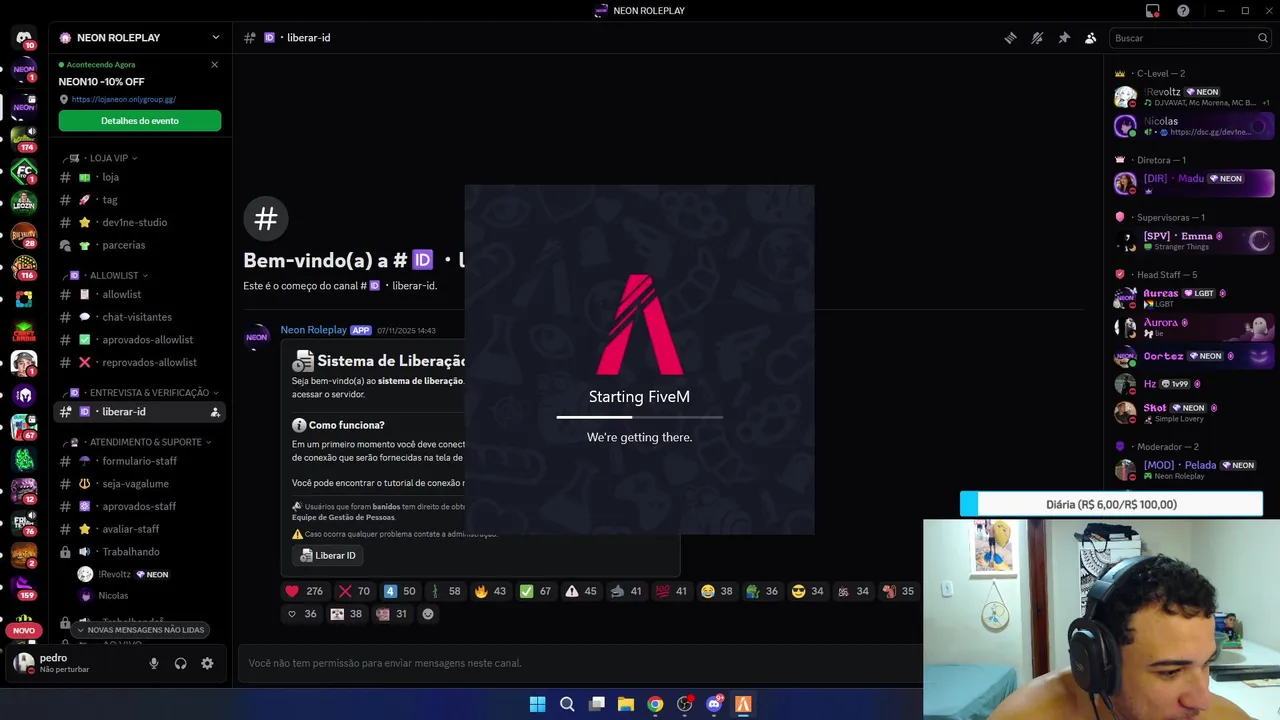Toggle microphone mute in user panel
The height and width of the screenshot is (720, 1280).
coord(154,663)
